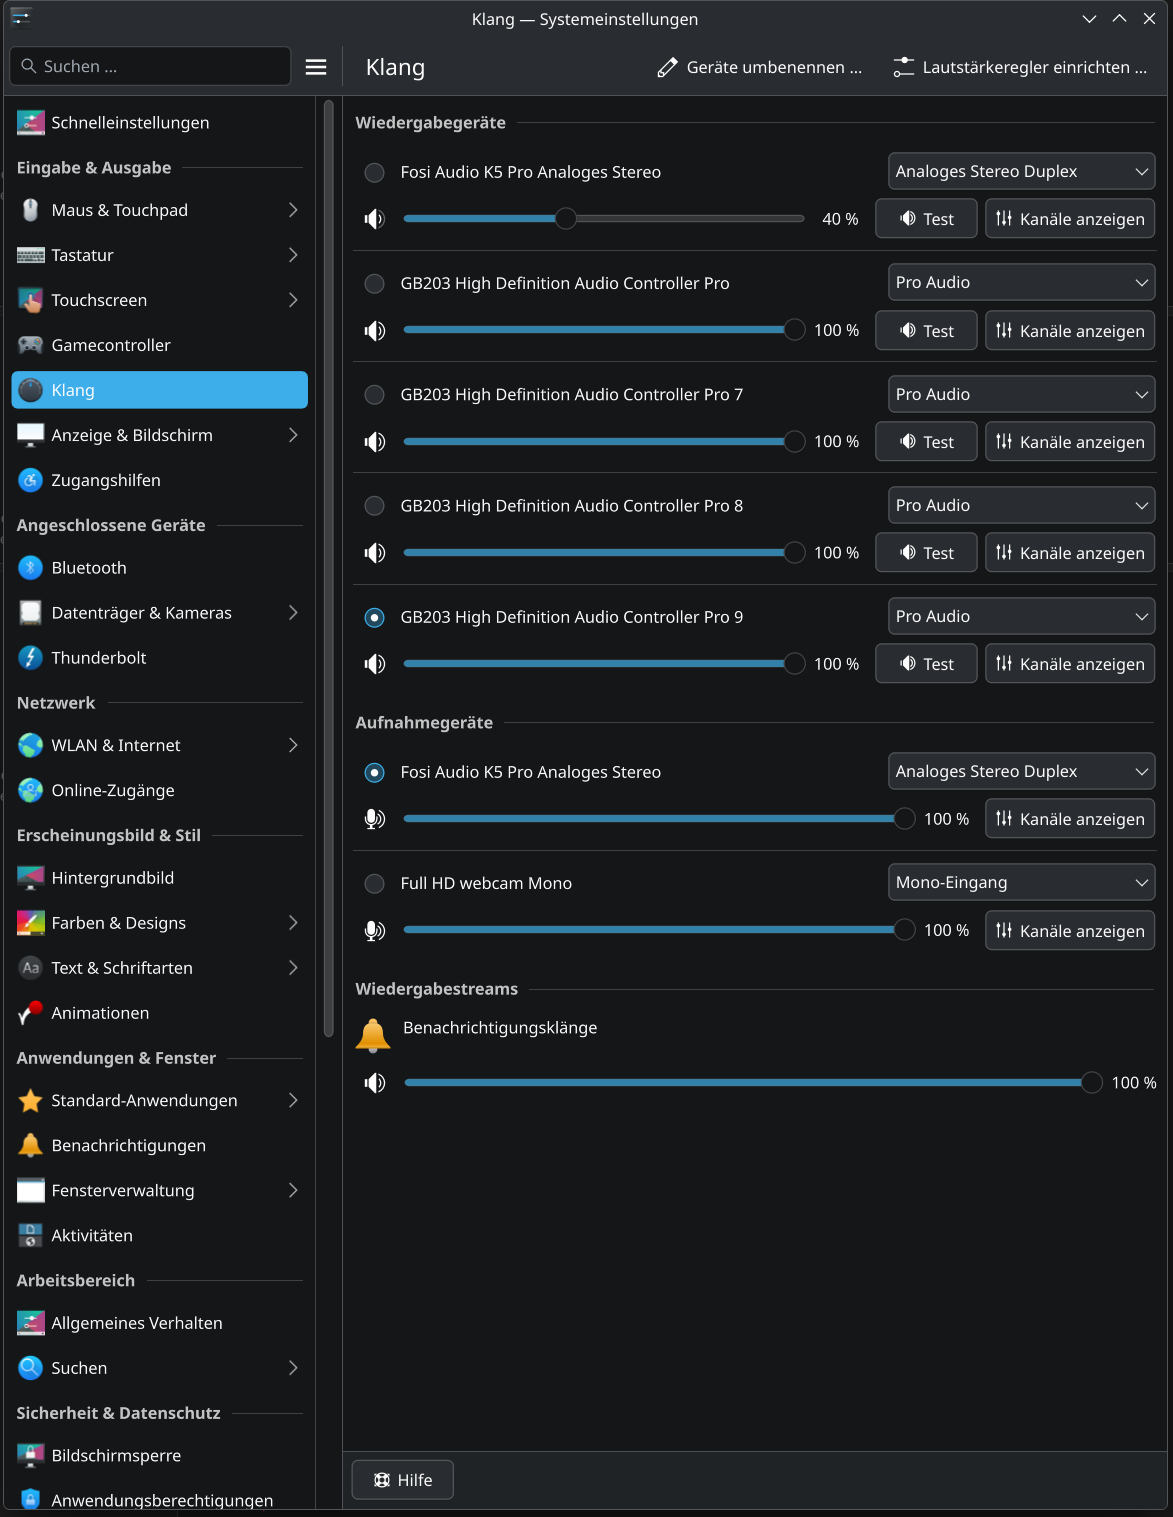Image resolution: width=1173 pixels, height=1517 pixels.
Task: Click the pencil icon for Geräte umbenennen
Action: 667,67
